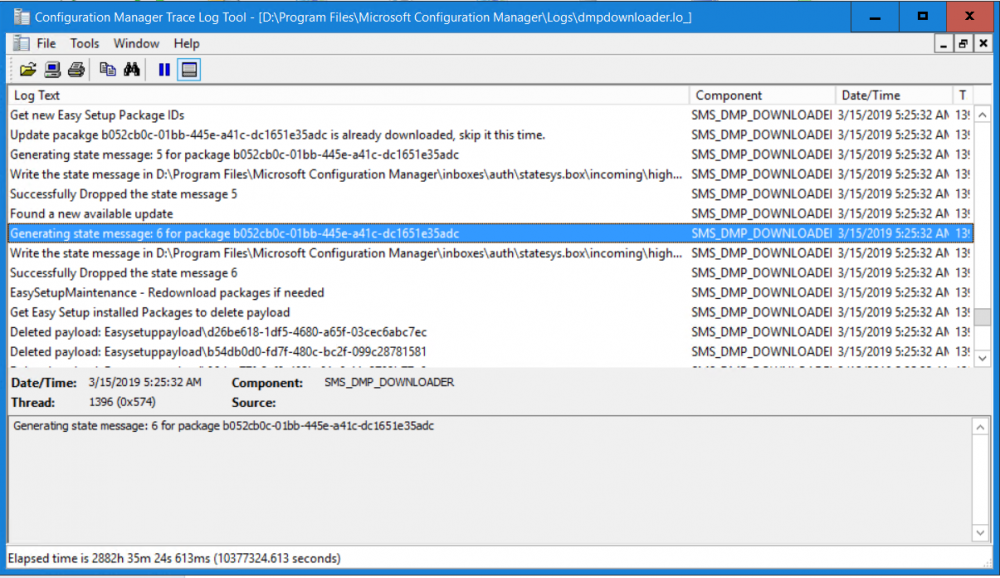Click the Elapsed time status bar text
The height and width of the screenshot is (578, 1000).
pos(174,558)
